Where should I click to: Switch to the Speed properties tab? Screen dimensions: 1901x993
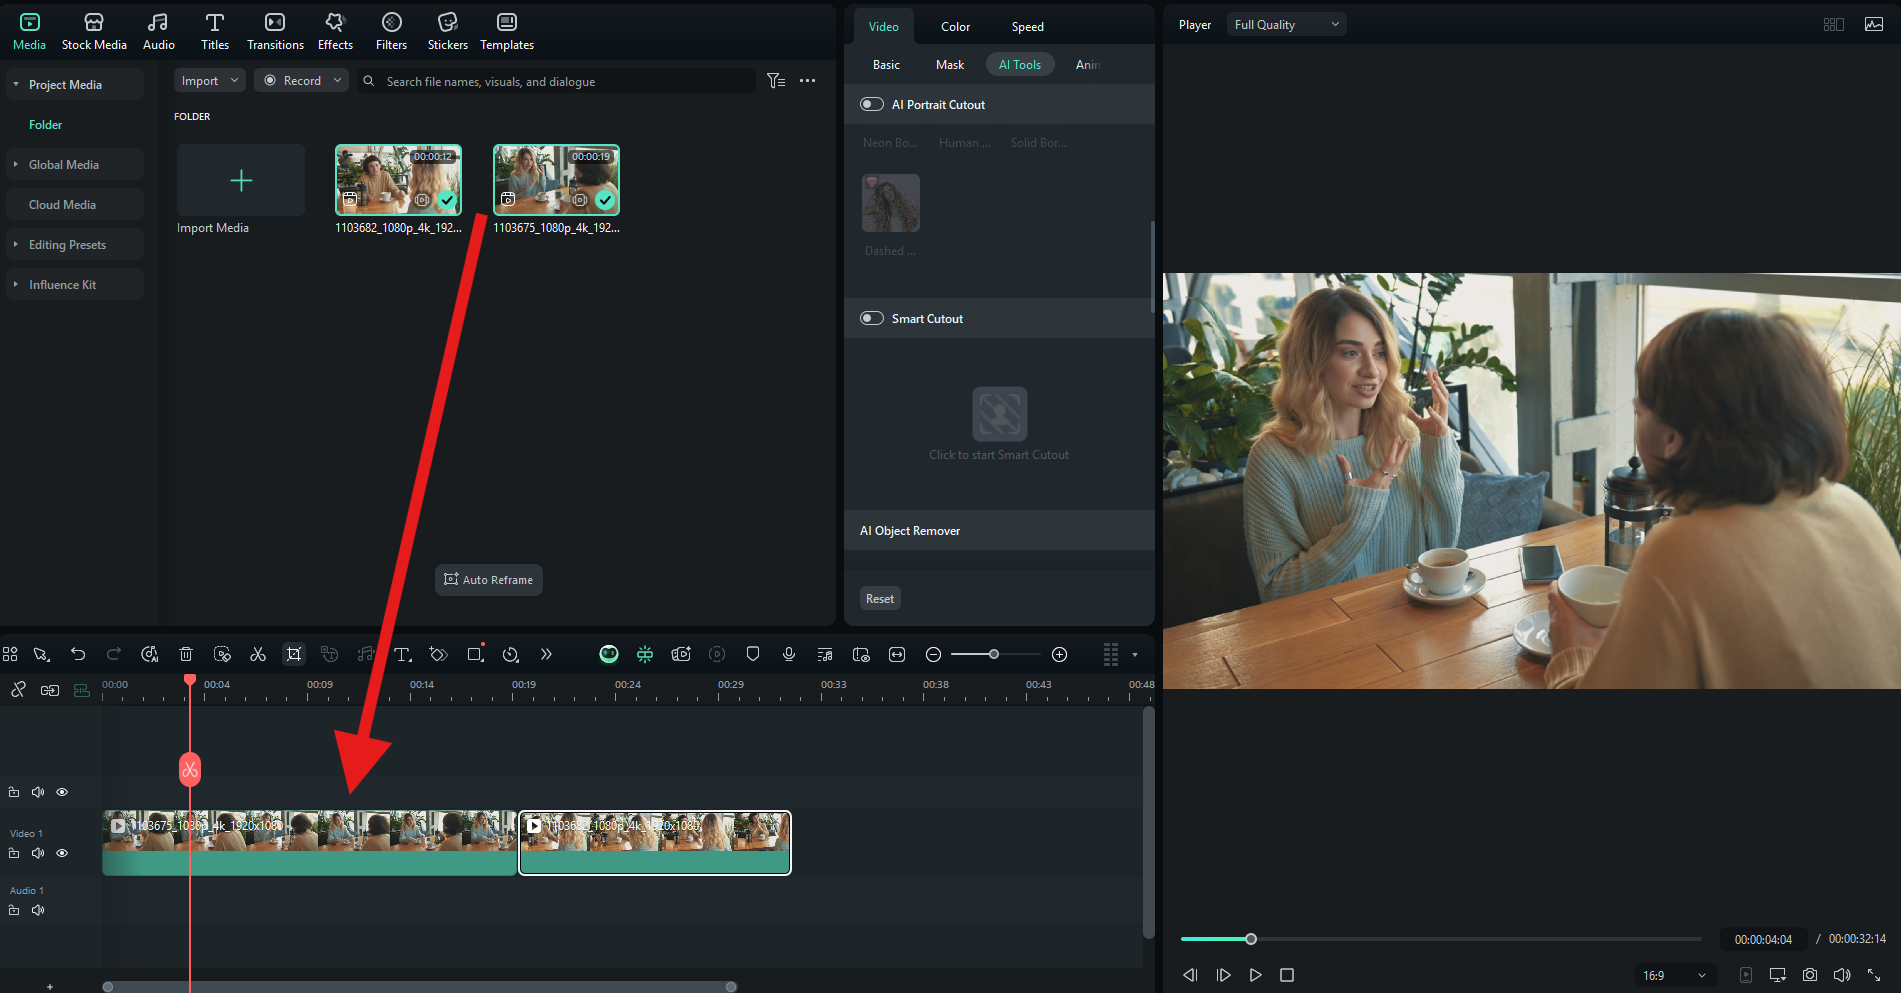(x=1027, y=27)
